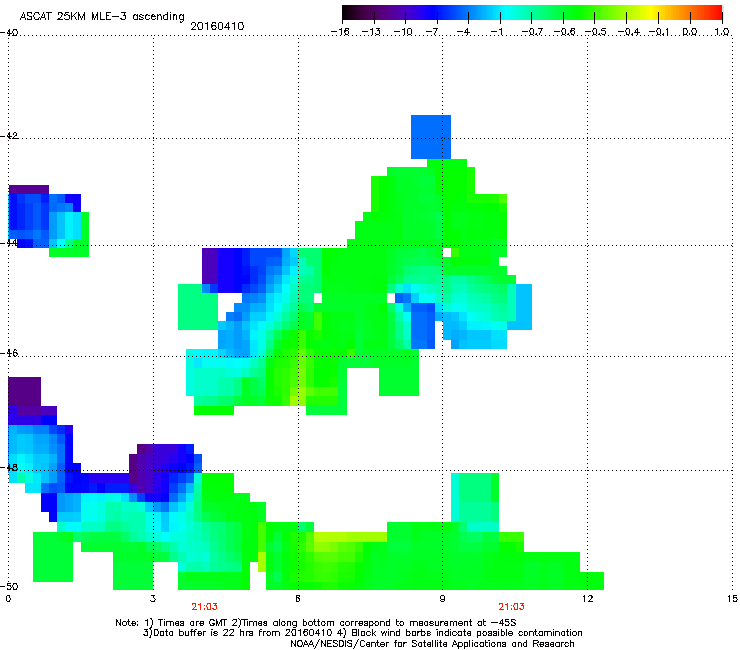Click the -16 label on the color bar
This screenshot has width=740, height=650.
[339, 32]
